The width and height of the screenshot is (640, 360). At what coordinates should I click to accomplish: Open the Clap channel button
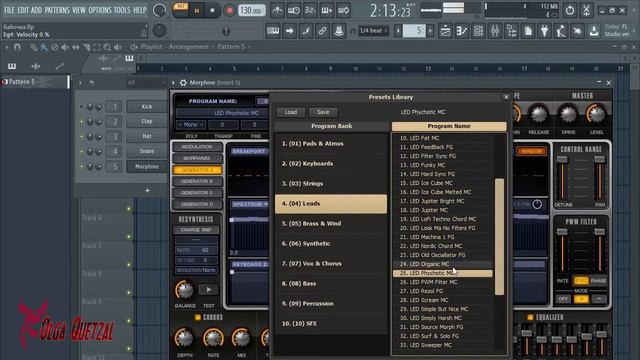[x=147, y=122]
